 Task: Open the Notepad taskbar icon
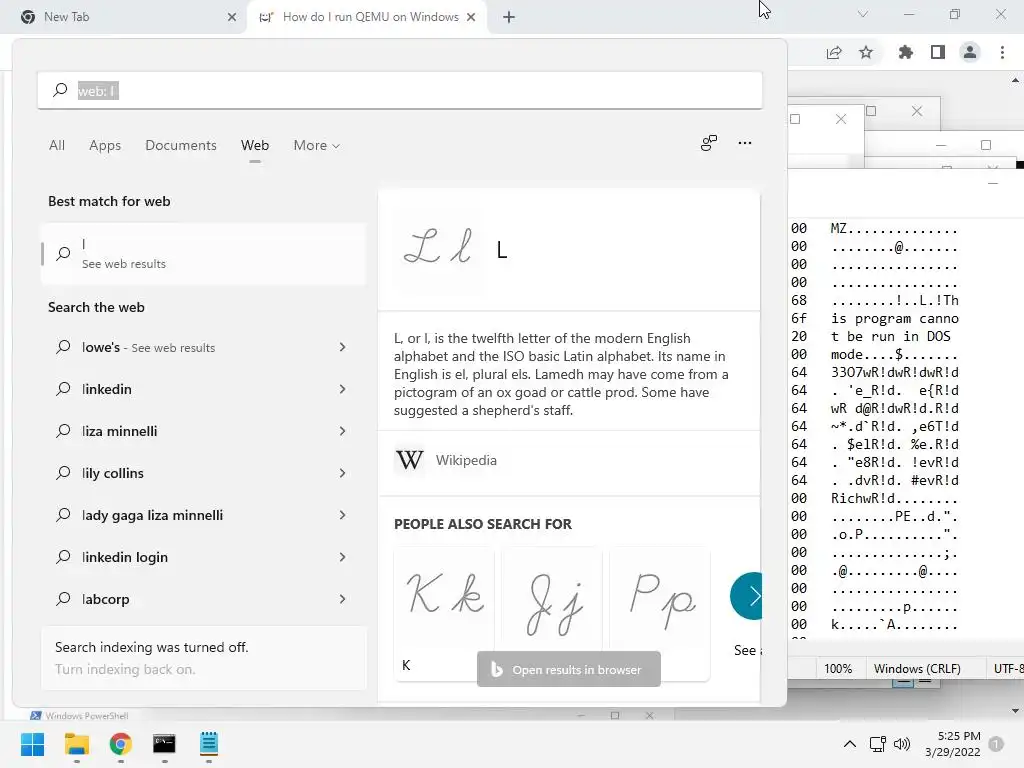208,744
